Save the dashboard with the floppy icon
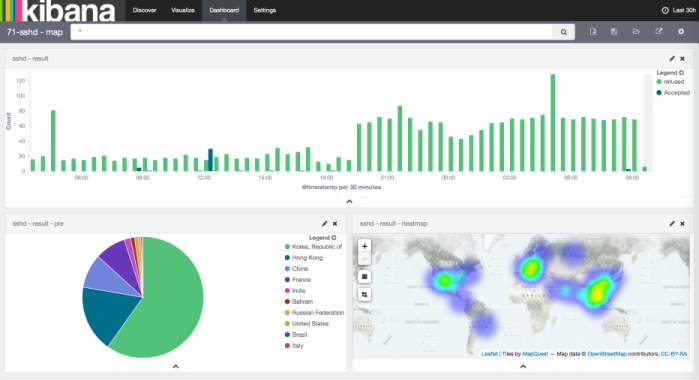Viewport: 699px width, 380px height. (614, 32)
